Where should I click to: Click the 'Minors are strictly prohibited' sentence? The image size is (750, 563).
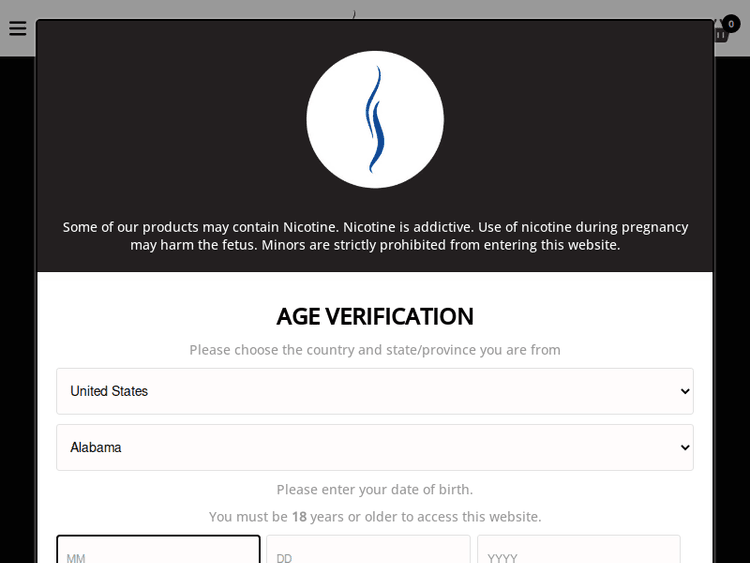tap(441, 245)
